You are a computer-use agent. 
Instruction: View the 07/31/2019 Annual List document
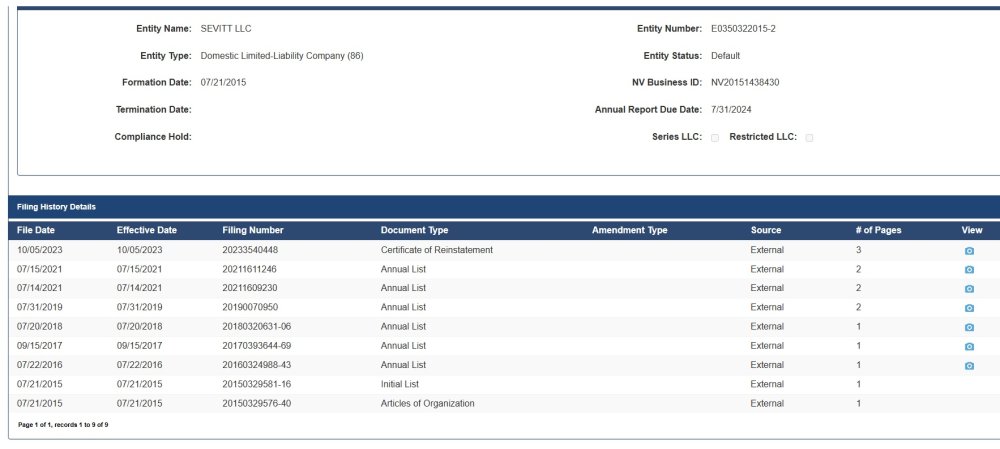point(968,308)
